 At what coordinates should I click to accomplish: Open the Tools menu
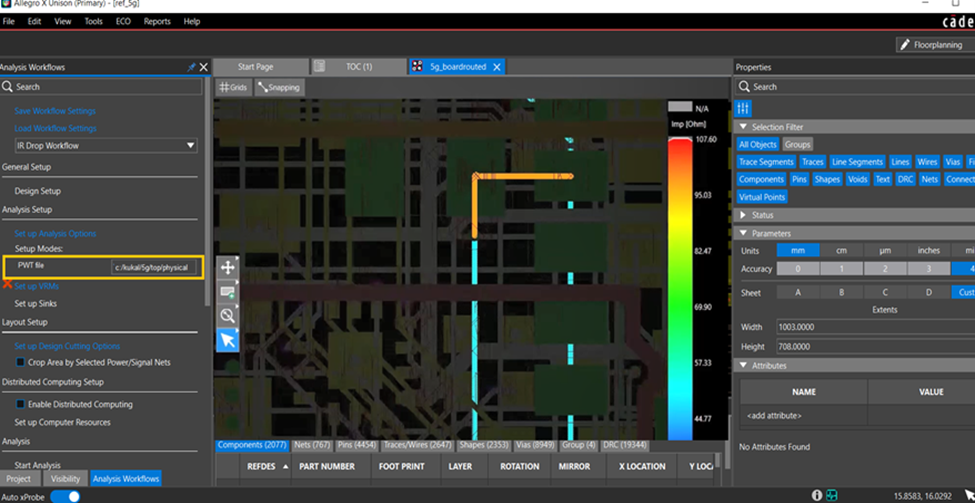click(93, 21)
